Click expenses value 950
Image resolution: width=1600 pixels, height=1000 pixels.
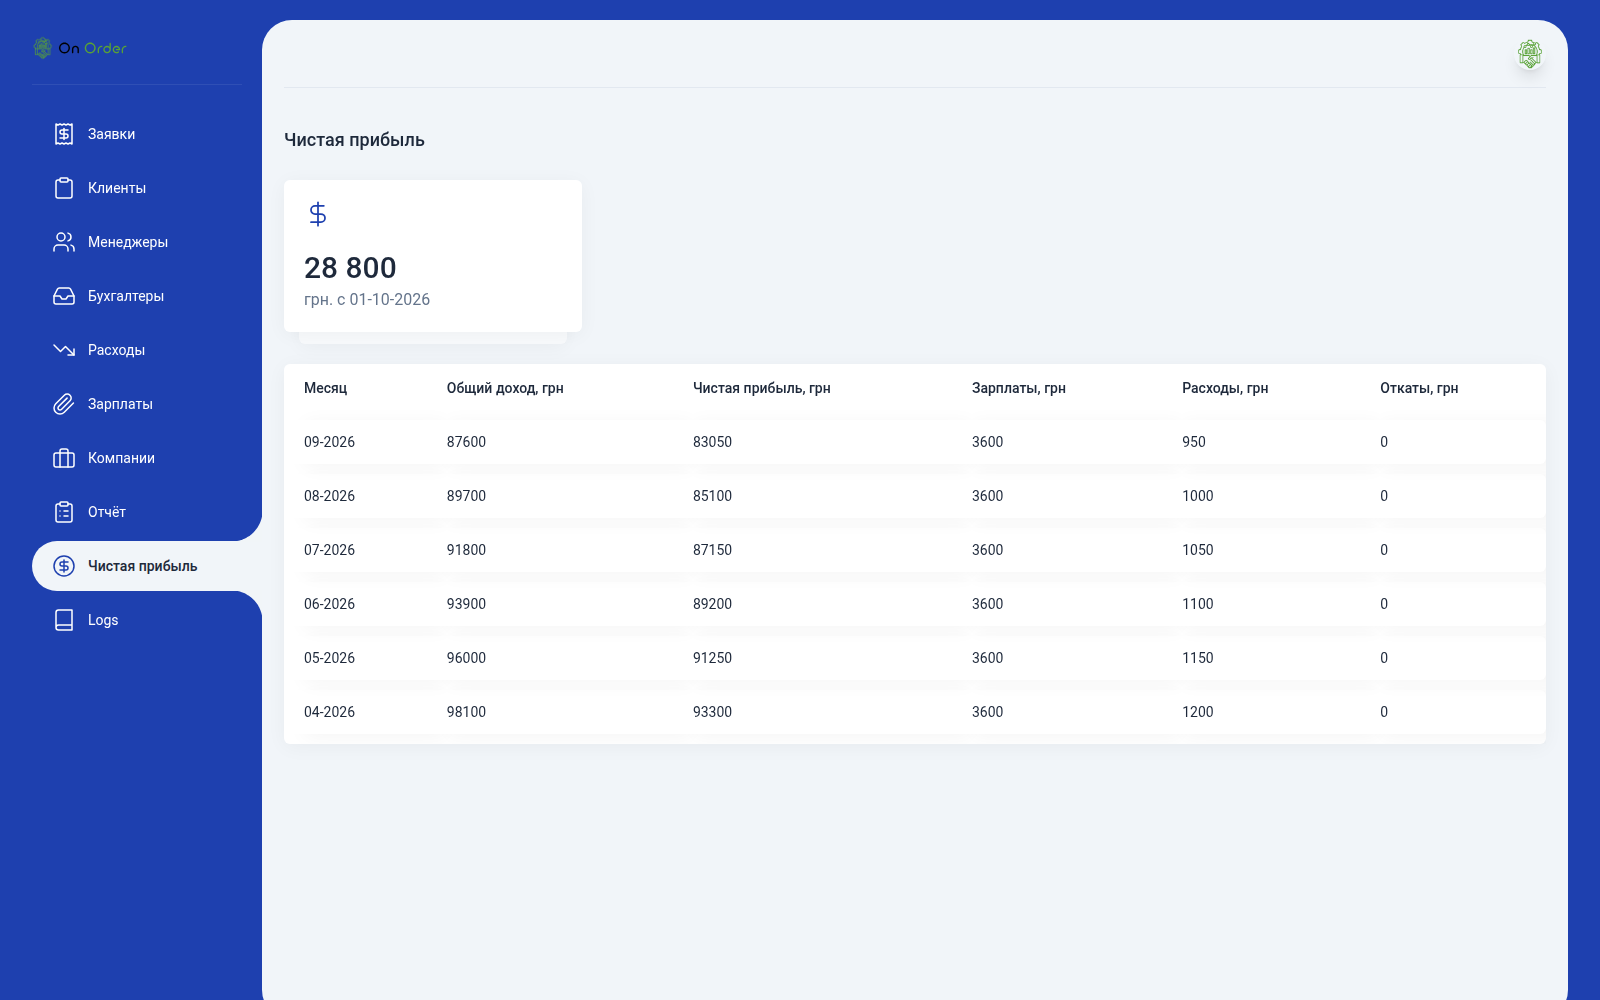(1194, 442)
